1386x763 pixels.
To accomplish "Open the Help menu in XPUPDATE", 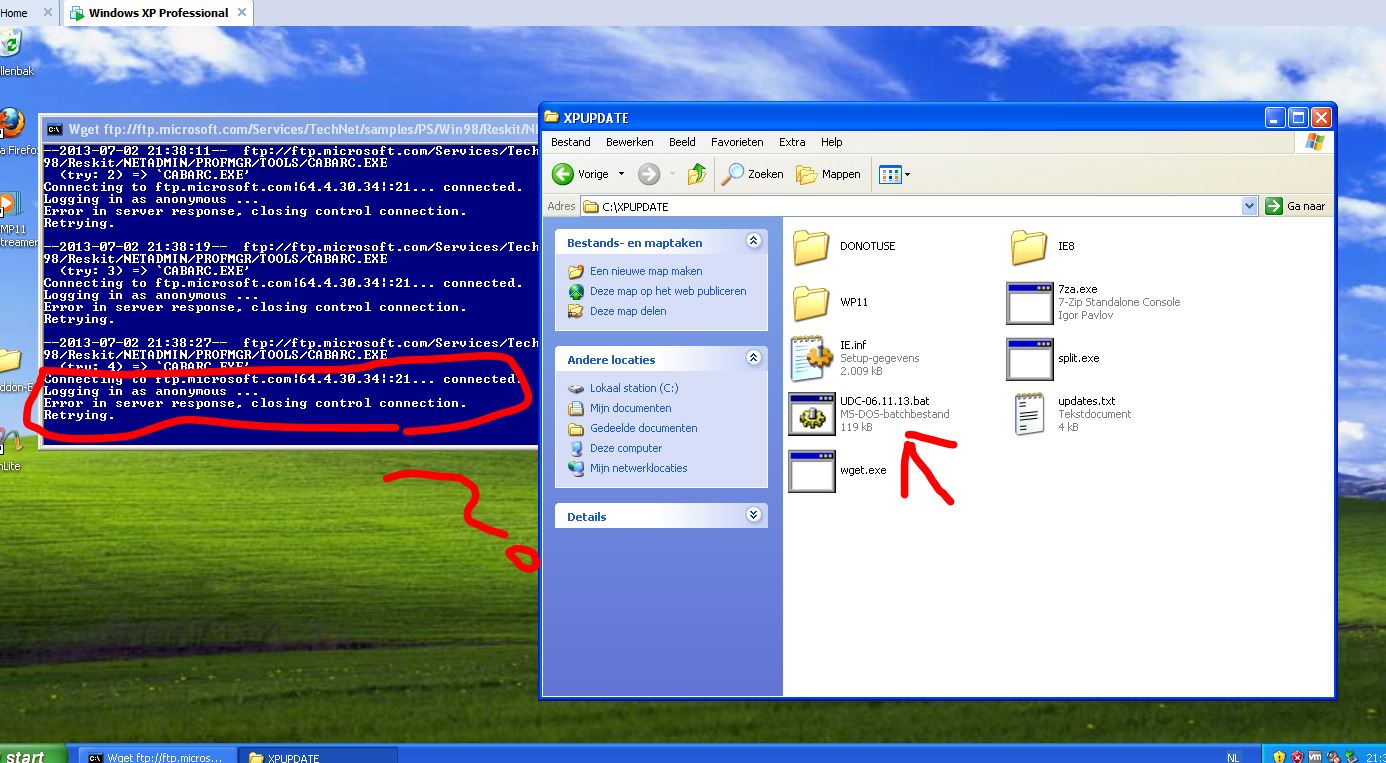I will (832, 142).
